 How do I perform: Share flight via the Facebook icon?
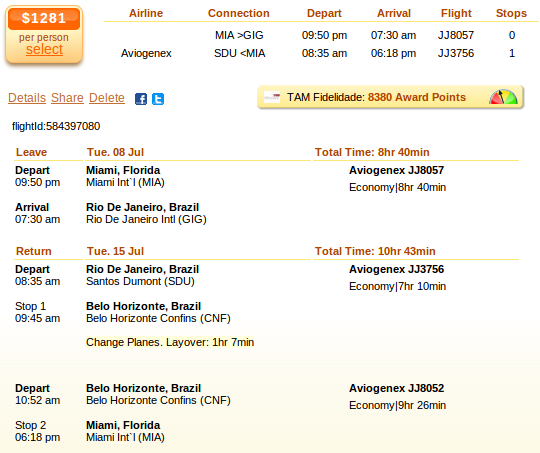[x=141, y=99]
